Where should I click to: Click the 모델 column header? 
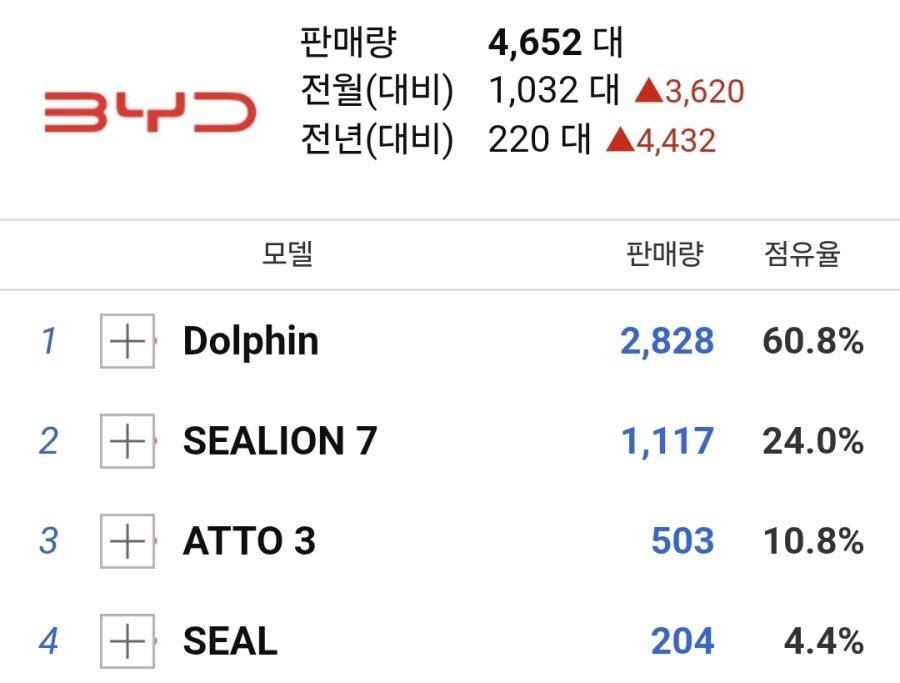coord(288,254)
